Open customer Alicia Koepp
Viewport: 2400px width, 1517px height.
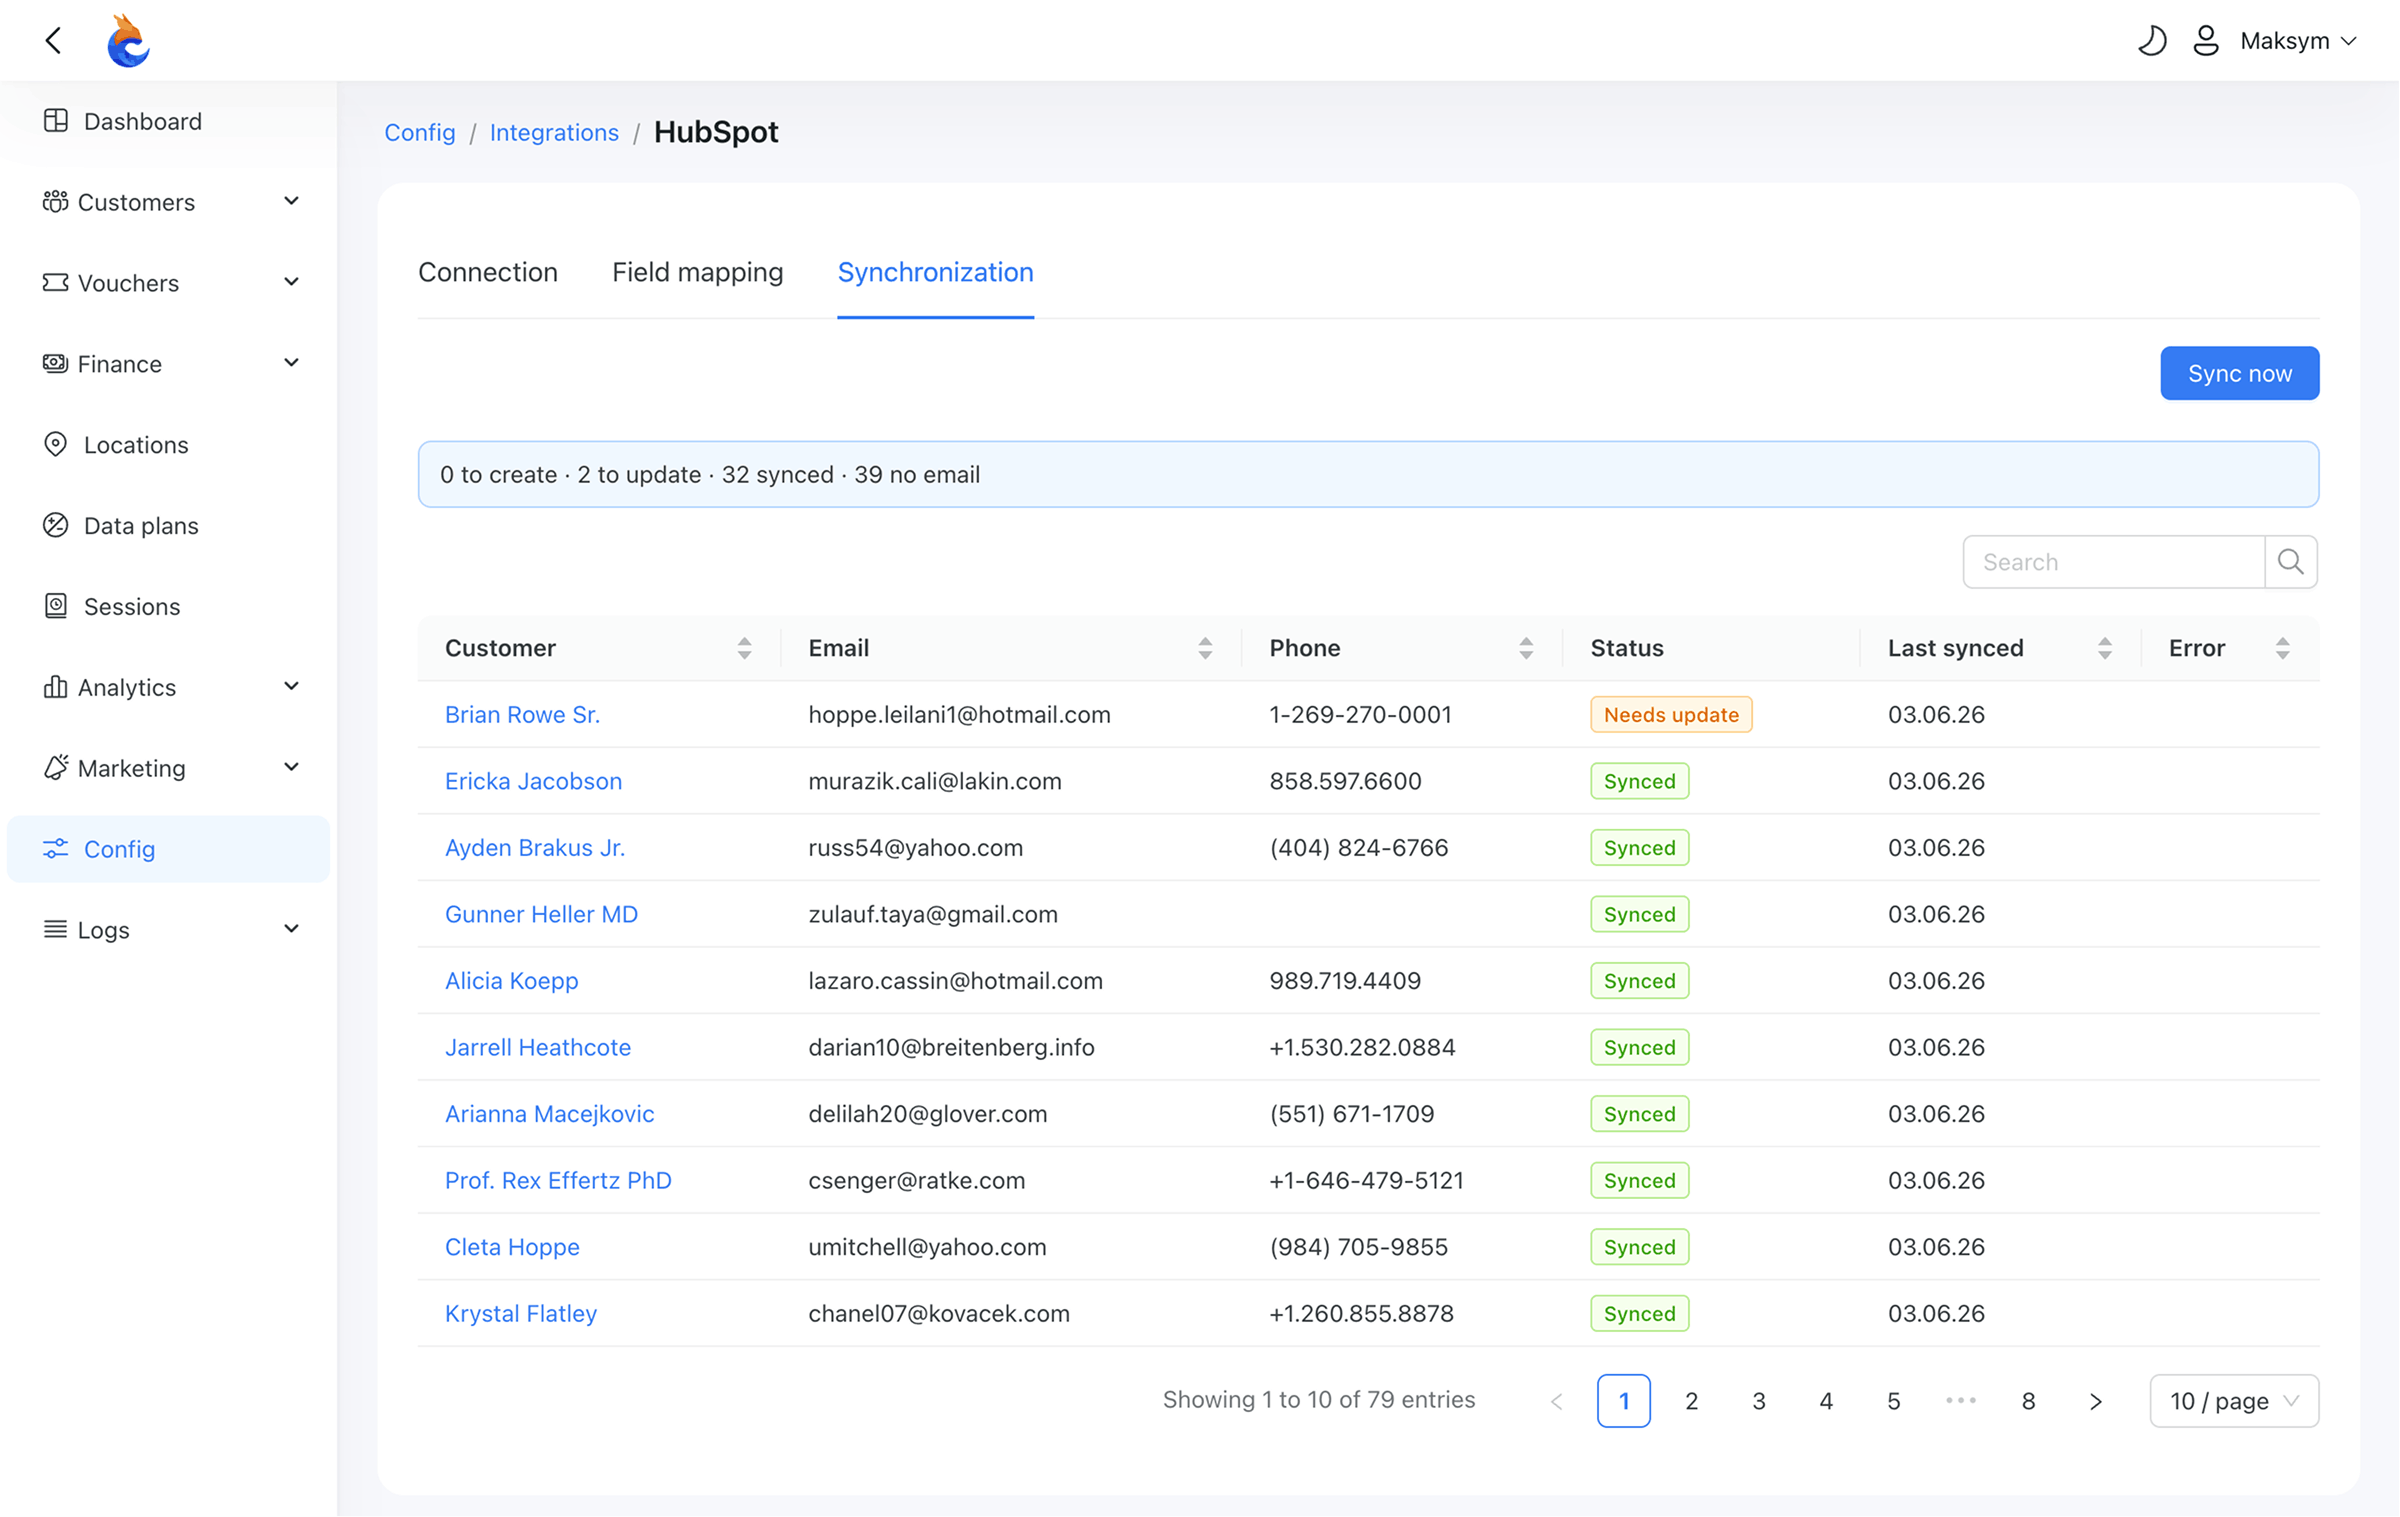(512, 981)
